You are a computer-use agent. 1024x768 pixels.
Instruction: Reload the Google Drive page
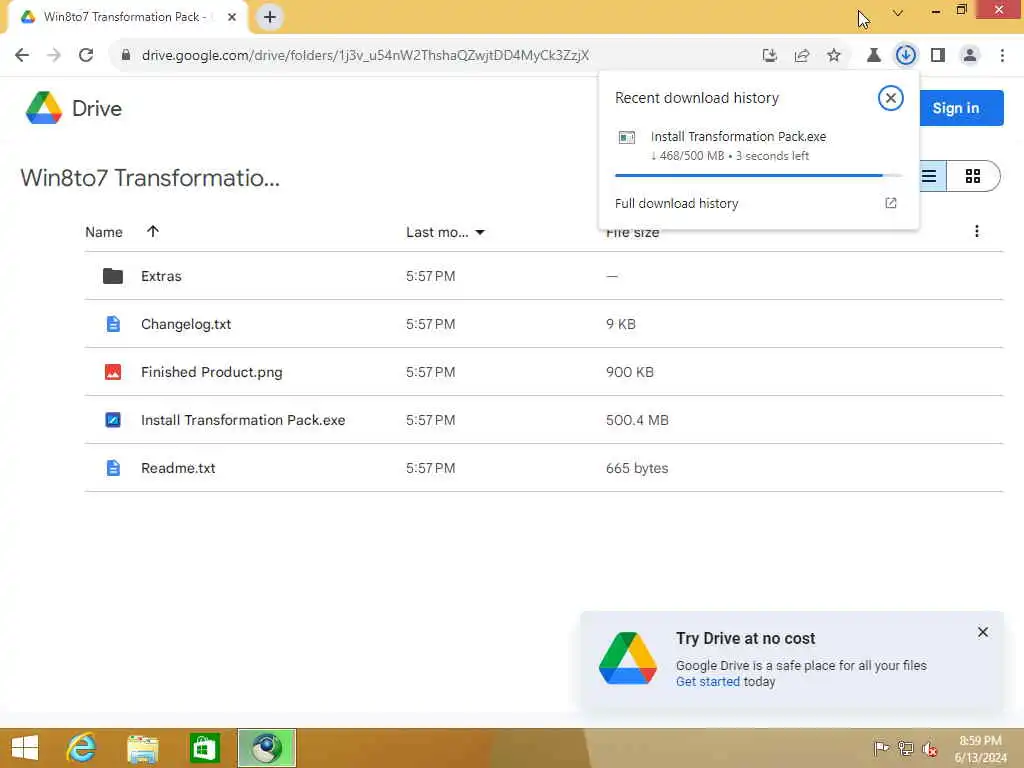[x=86, y=55]
